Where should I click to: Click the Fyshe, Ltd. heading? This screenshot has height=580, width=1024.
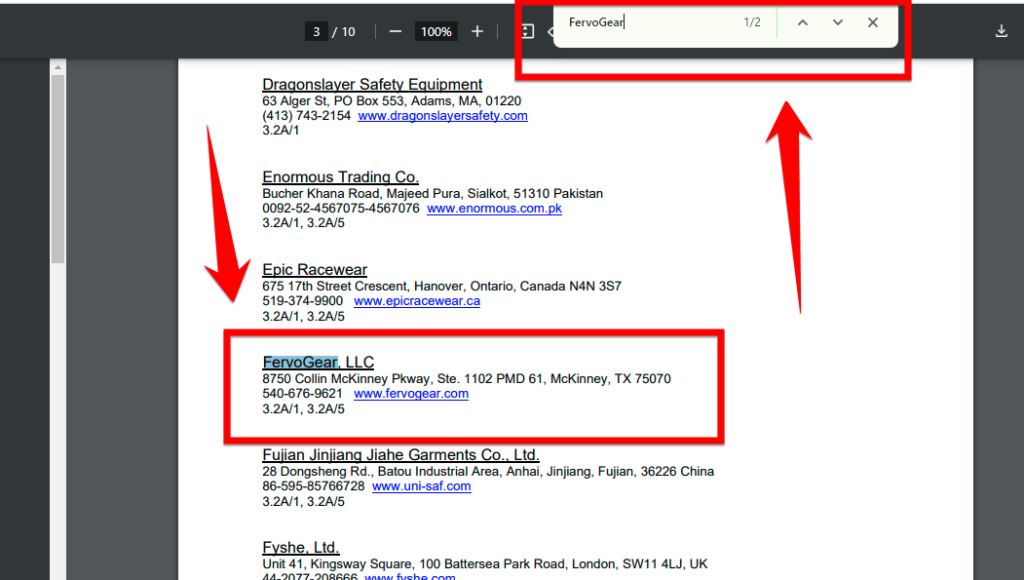300,547
